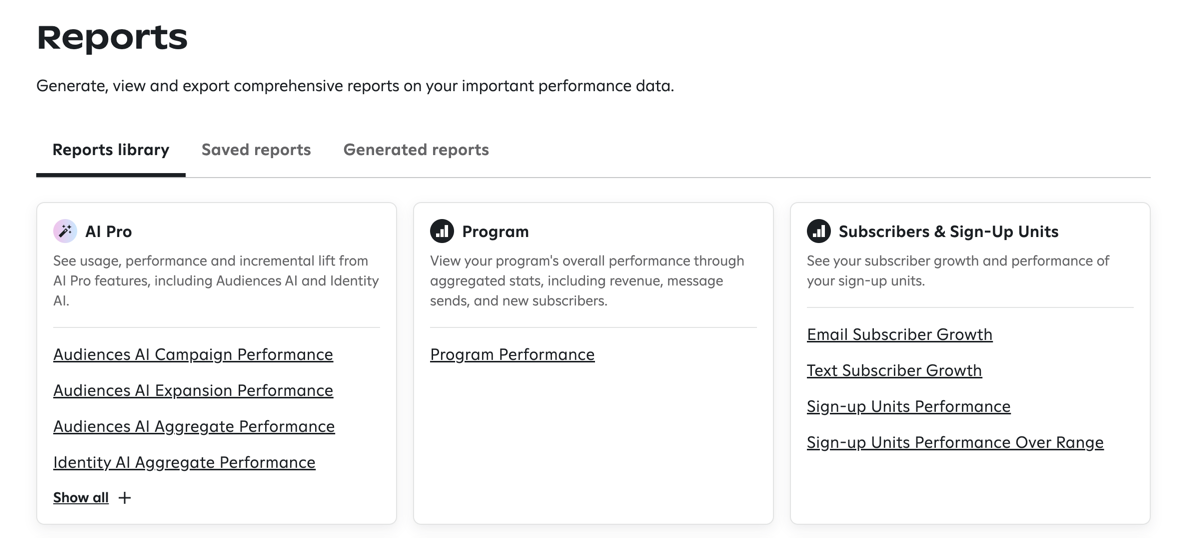
Task: Open the Sign-up Units Performance report
Action: (x=908, y=406)
